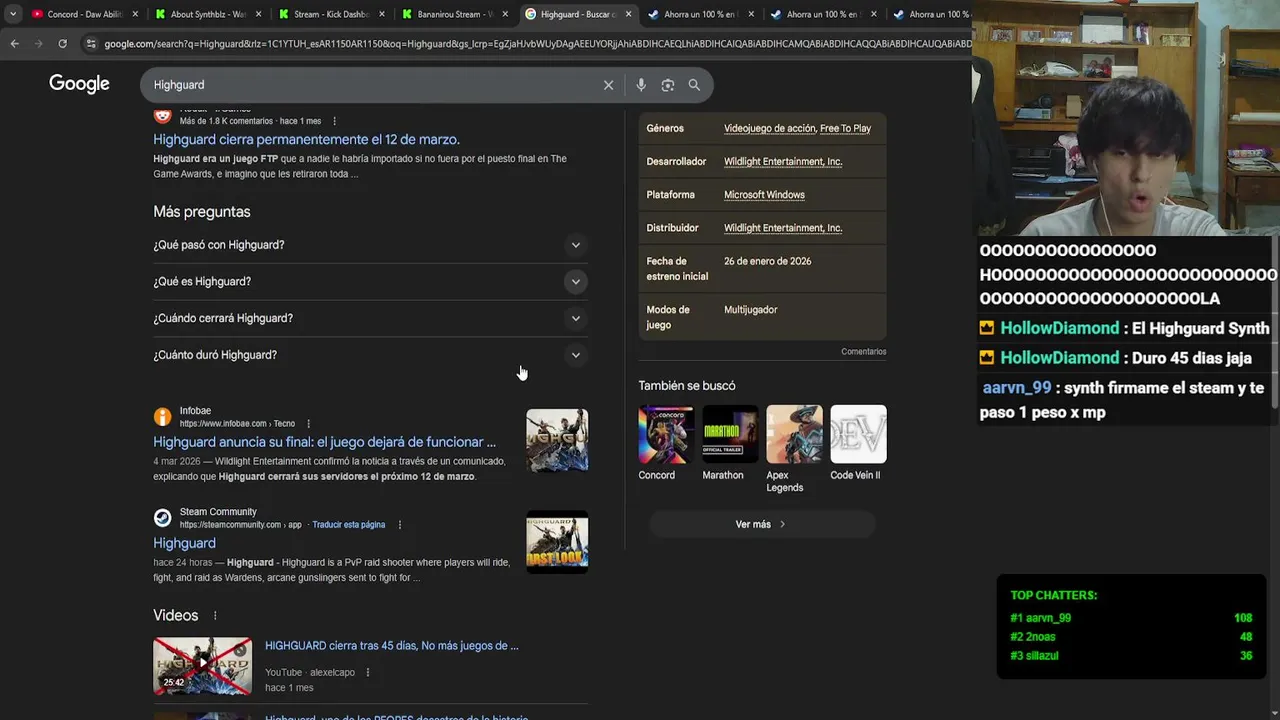1280x720 pixels.
Task: Open the tab search dropdown arrow
Action: point(13,14)
